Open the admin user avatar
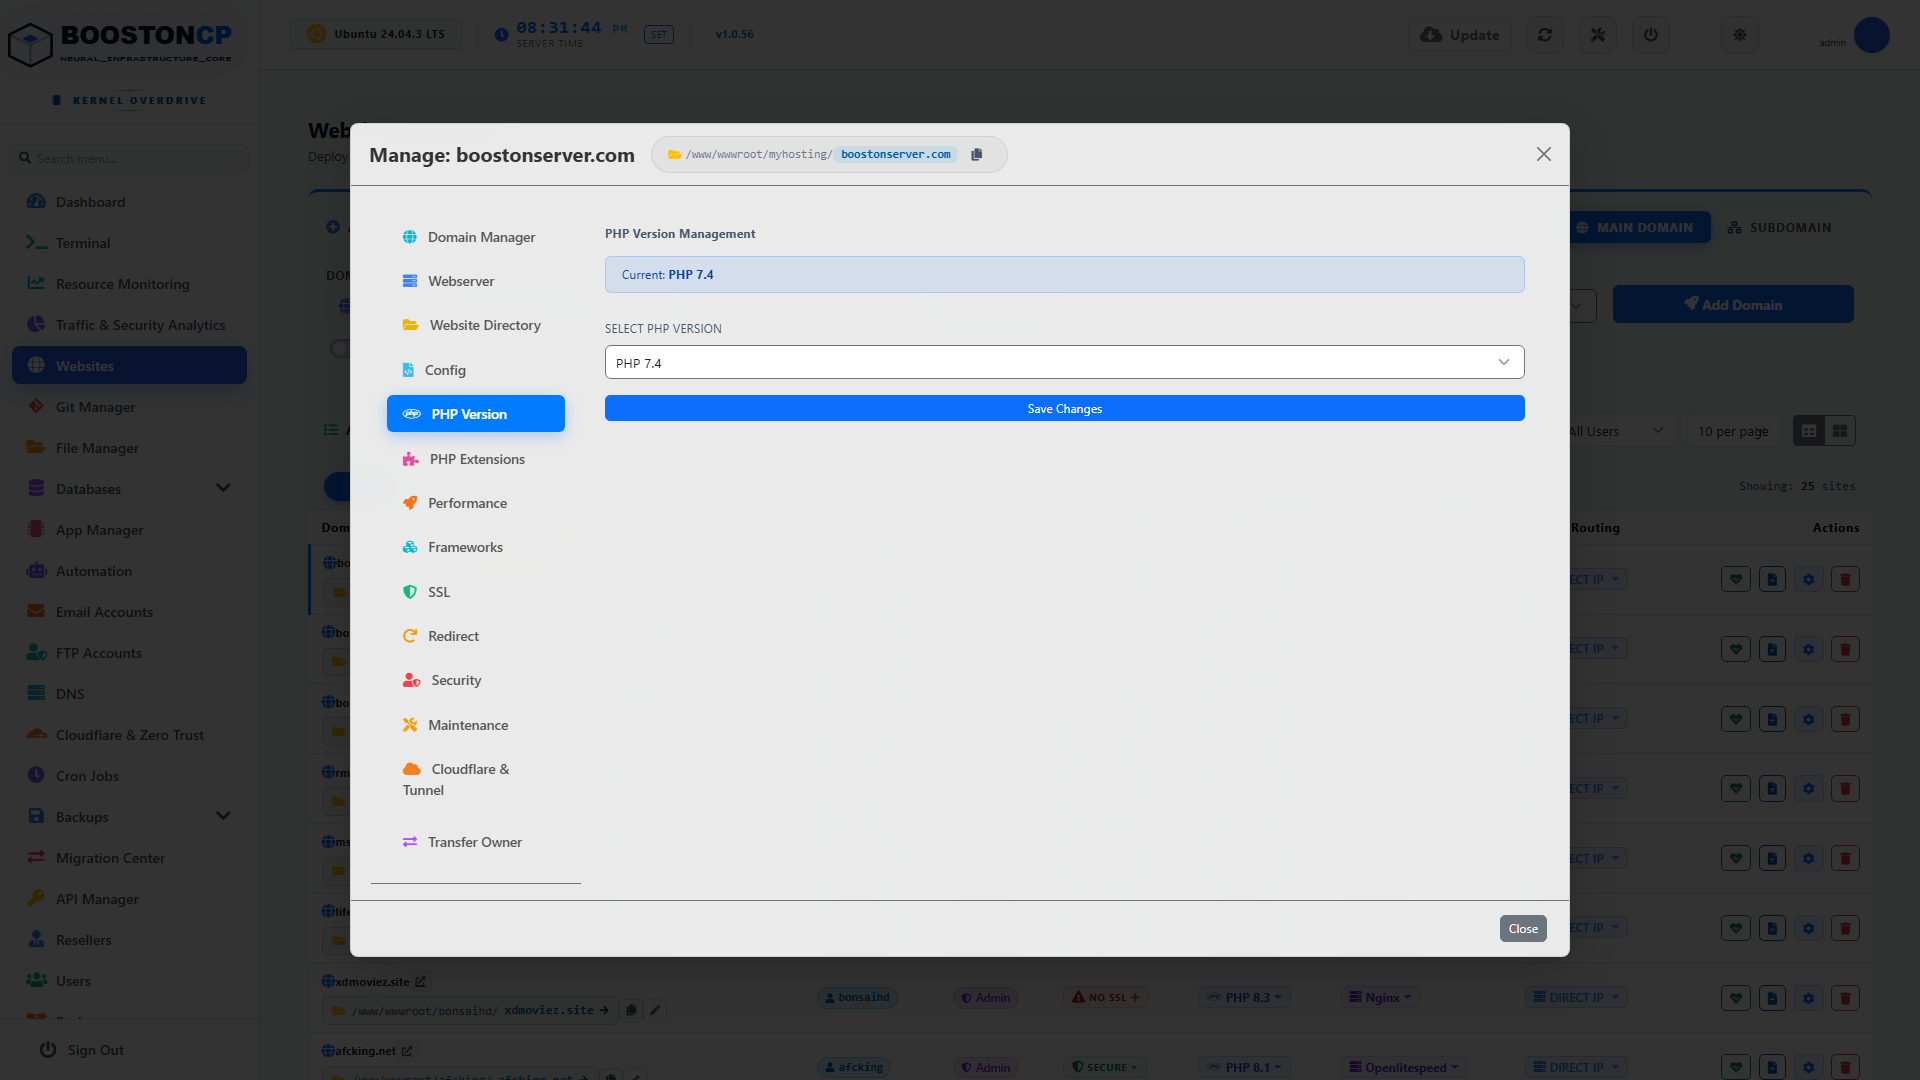Screen dimensions: 1920x1080 tap(1871, 35)
